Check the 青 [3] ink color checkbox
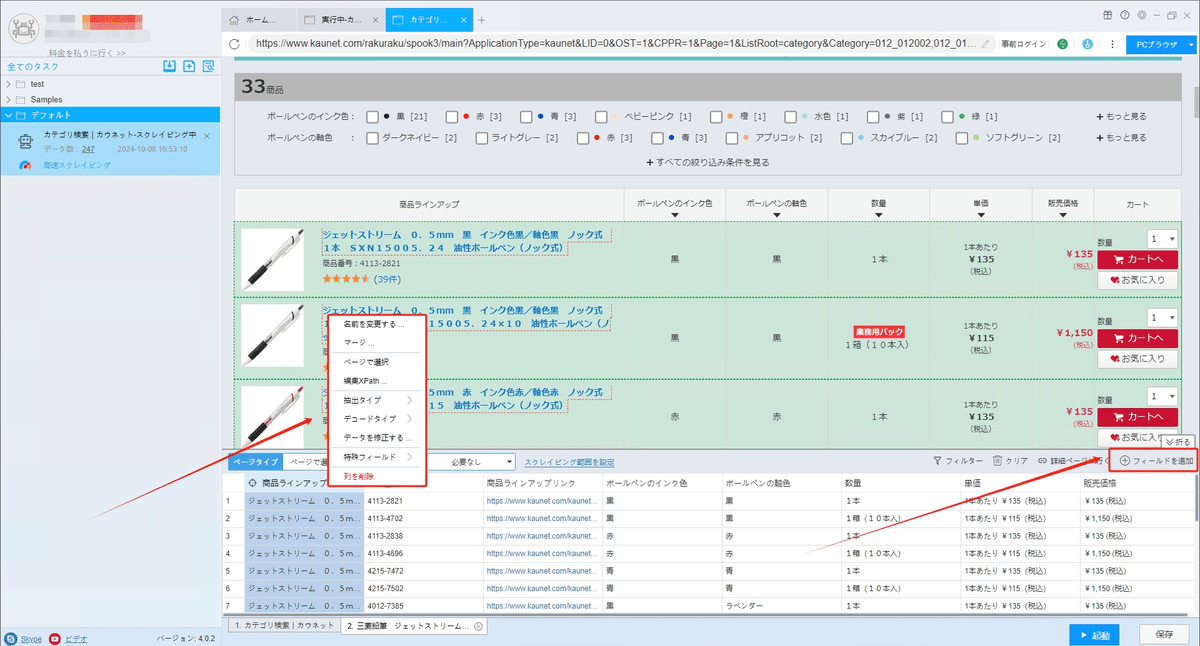Screen dimensions: 1200x646 point(526,117)
